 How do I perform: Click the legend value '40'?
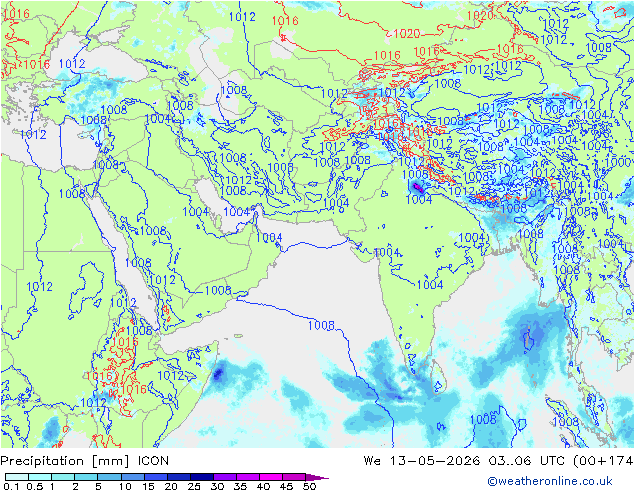pyautogui.click(x=263, y=486)
